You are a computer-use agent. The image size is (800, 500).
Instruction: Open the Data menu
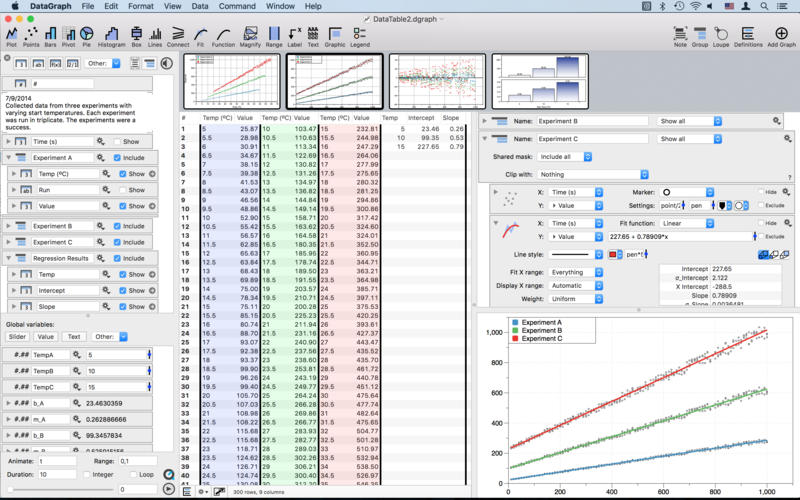coord(200,6)
